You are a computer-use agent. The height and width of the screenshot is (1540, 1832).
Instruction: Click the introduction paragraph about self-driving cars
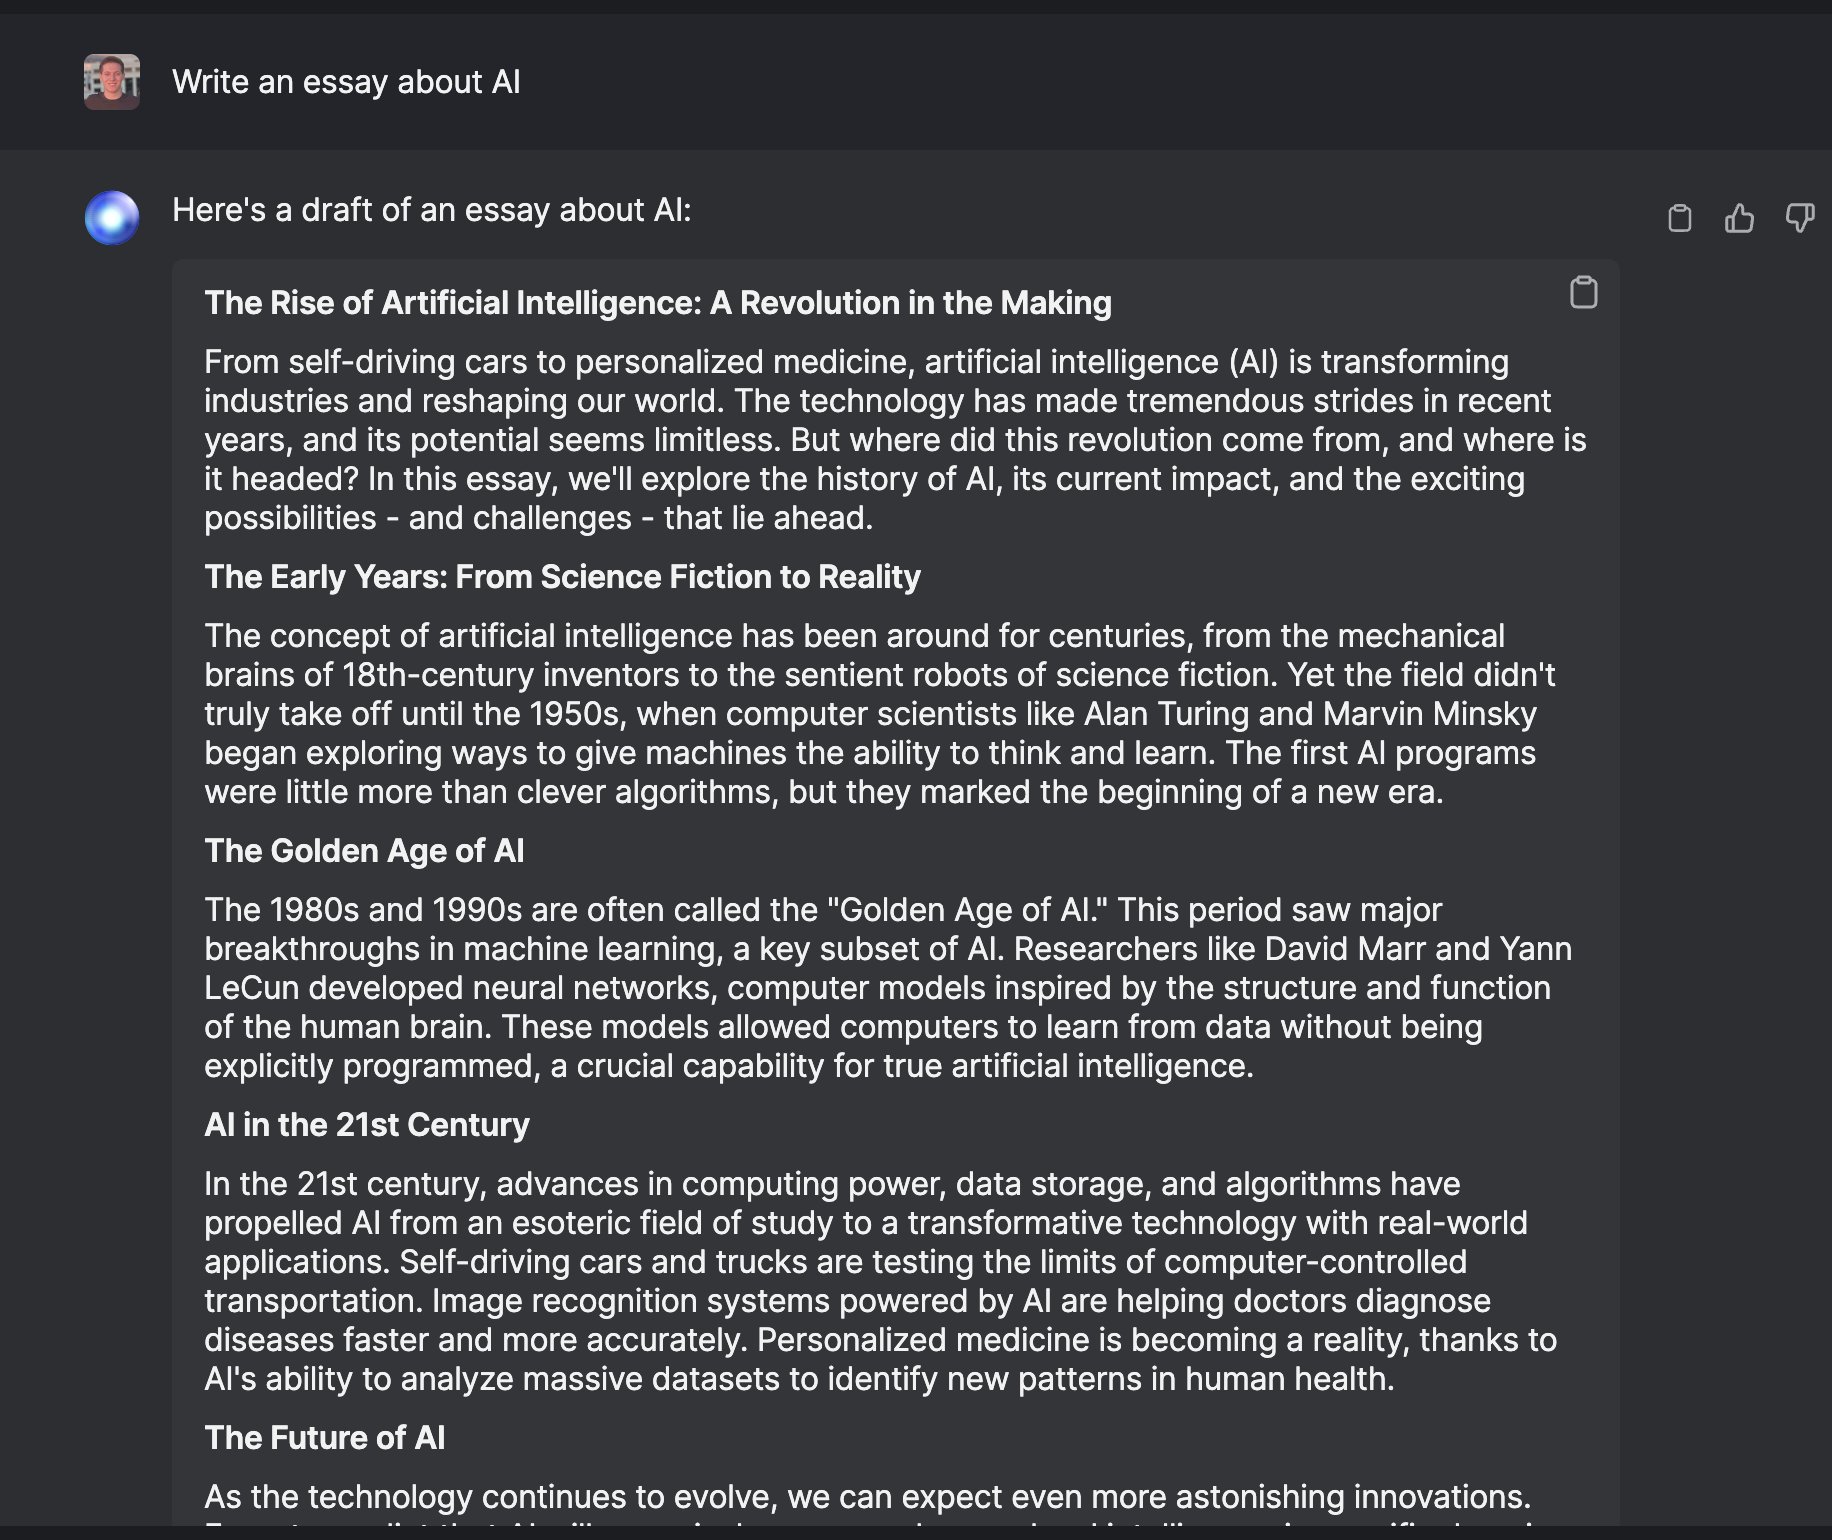[895, 440]
